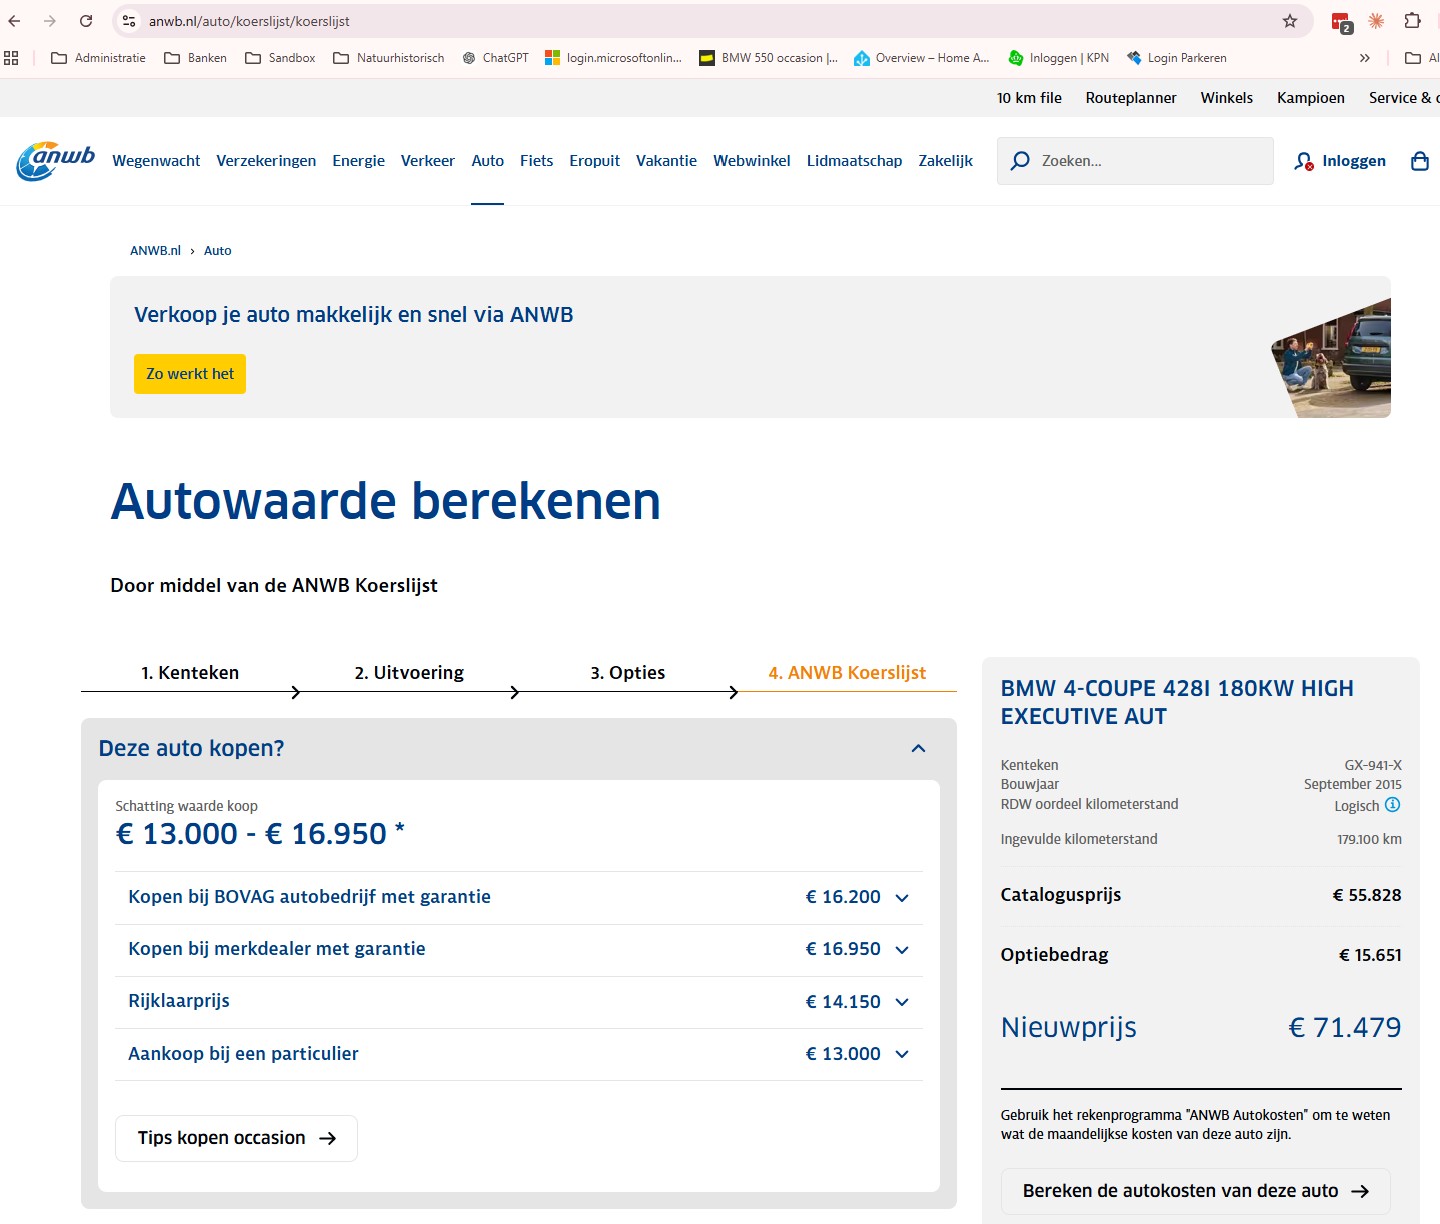
Task: Click the Nieuwprijs value € 71.479
Action: click(x=1345, y=1027)
